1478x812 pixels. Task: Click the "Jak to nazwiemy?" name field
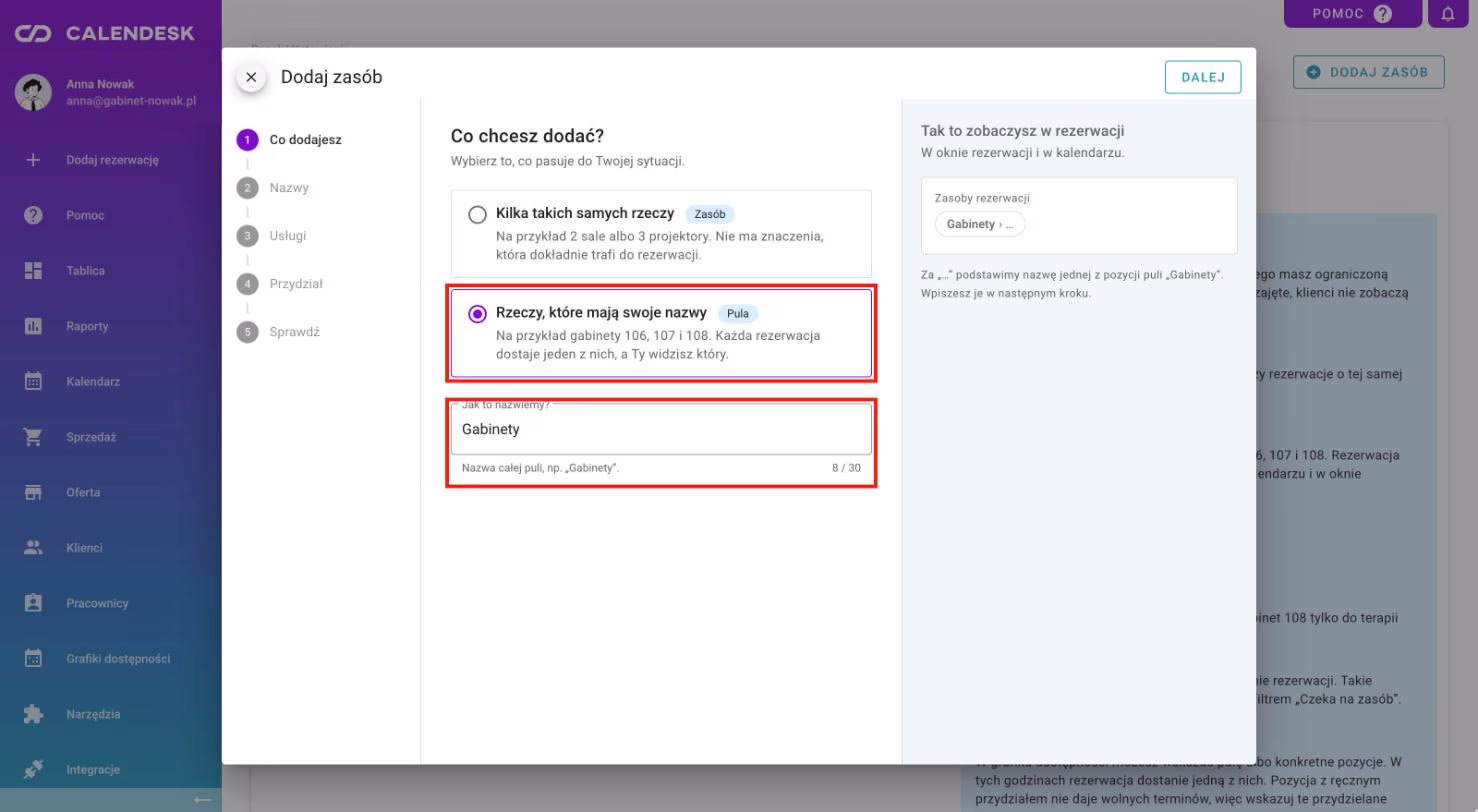tap(661, 430)
